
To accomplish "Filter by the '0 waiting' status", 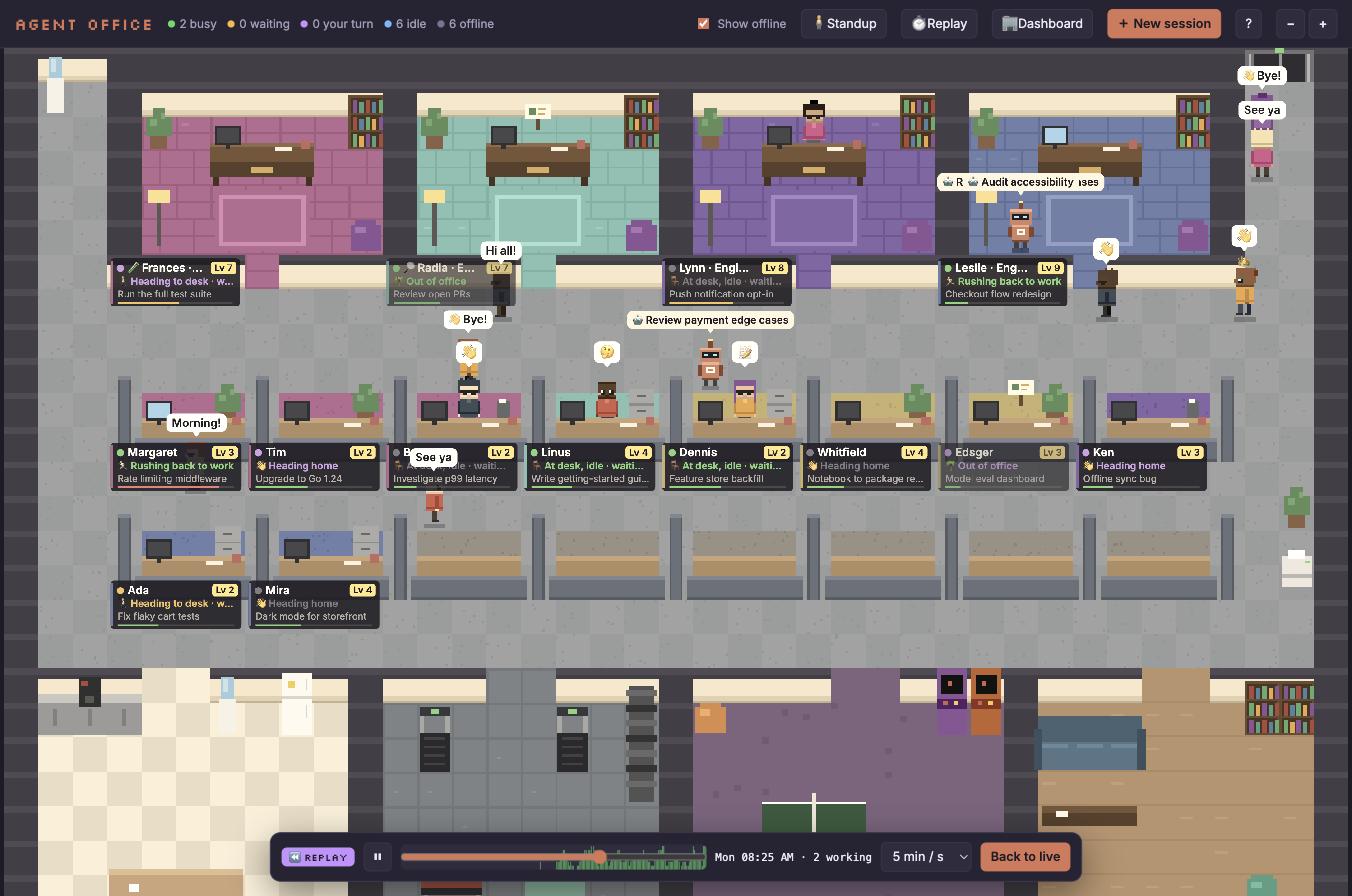I will 258,24.
